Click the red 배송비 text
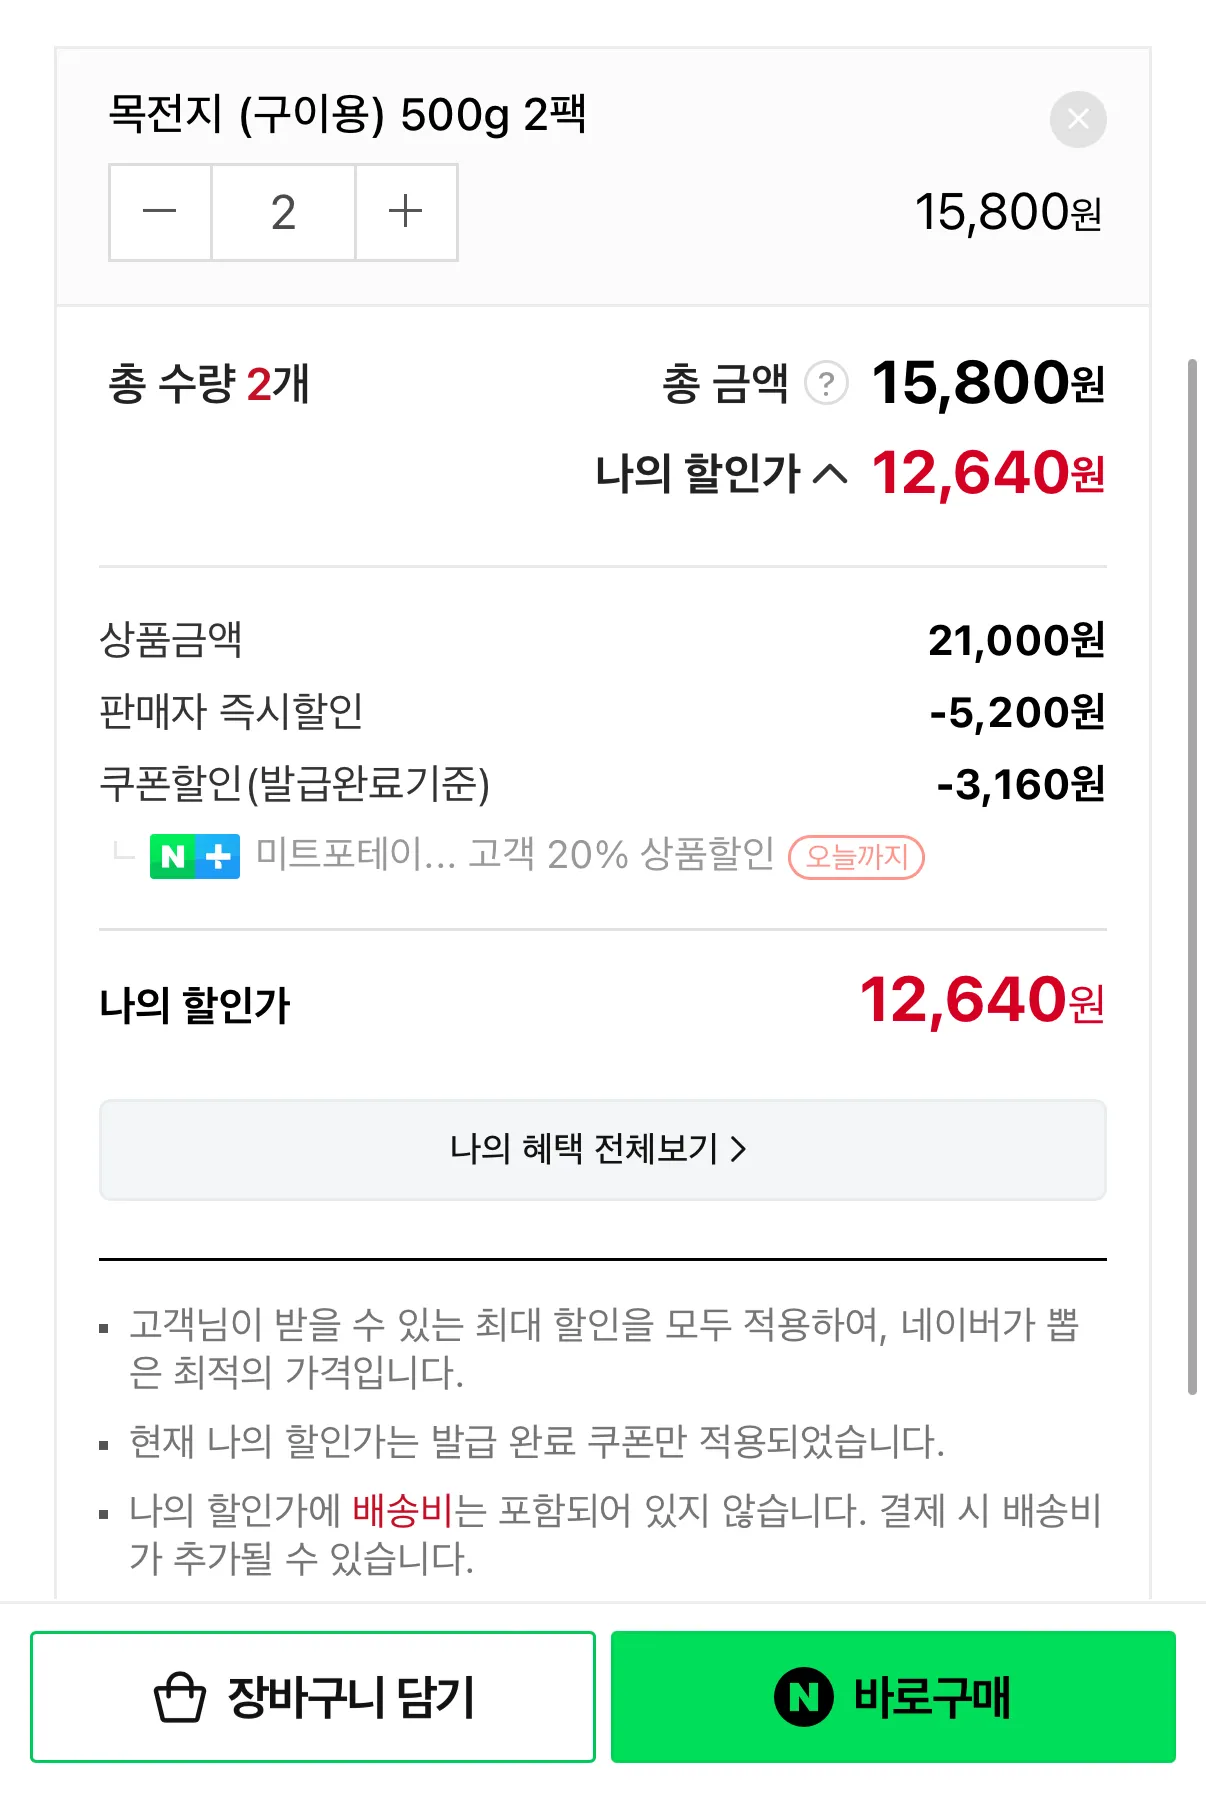This screenshot has height=1793, width=1206. click(x=403, y=1510)
